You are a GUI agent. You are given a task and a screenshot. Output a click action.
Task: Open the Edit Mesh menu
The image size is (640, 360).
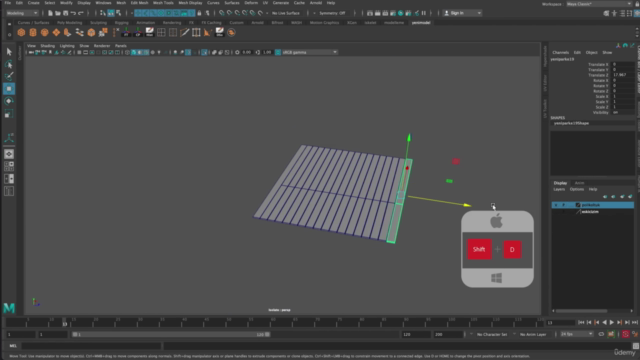[139, 3]
